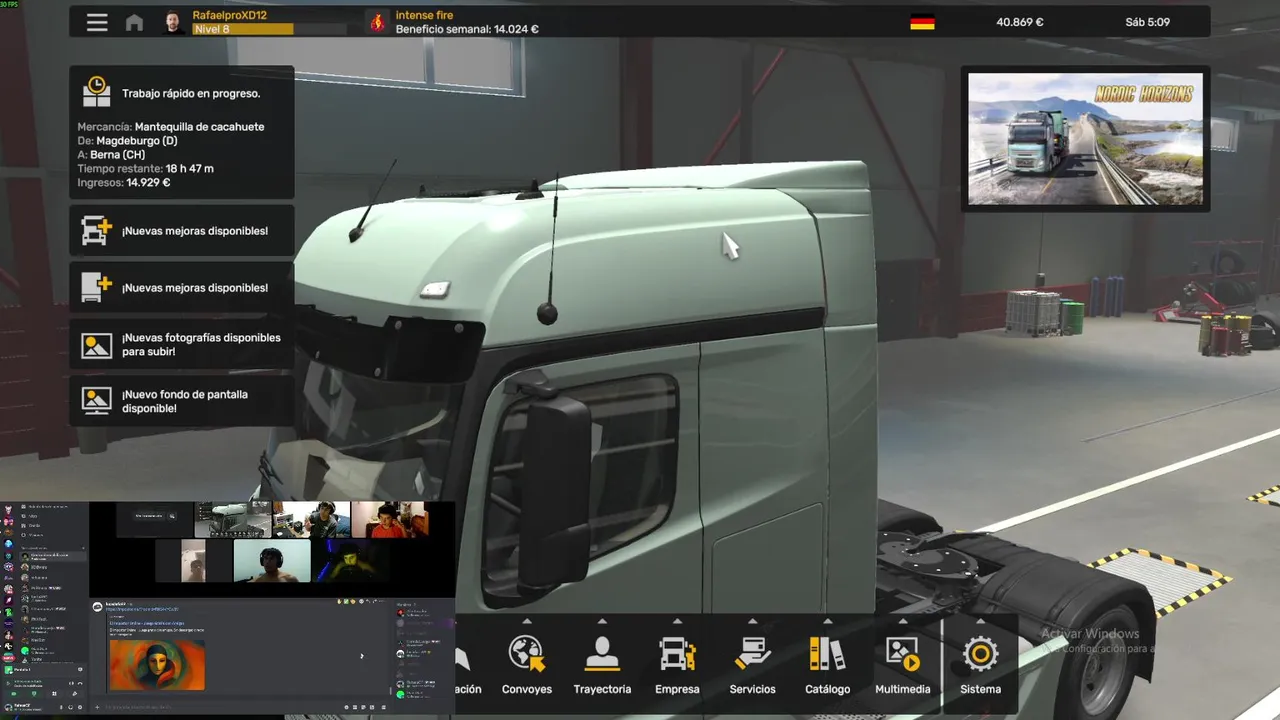
Task: Open the hamburger main menu
Action: (x=97, y=22)
